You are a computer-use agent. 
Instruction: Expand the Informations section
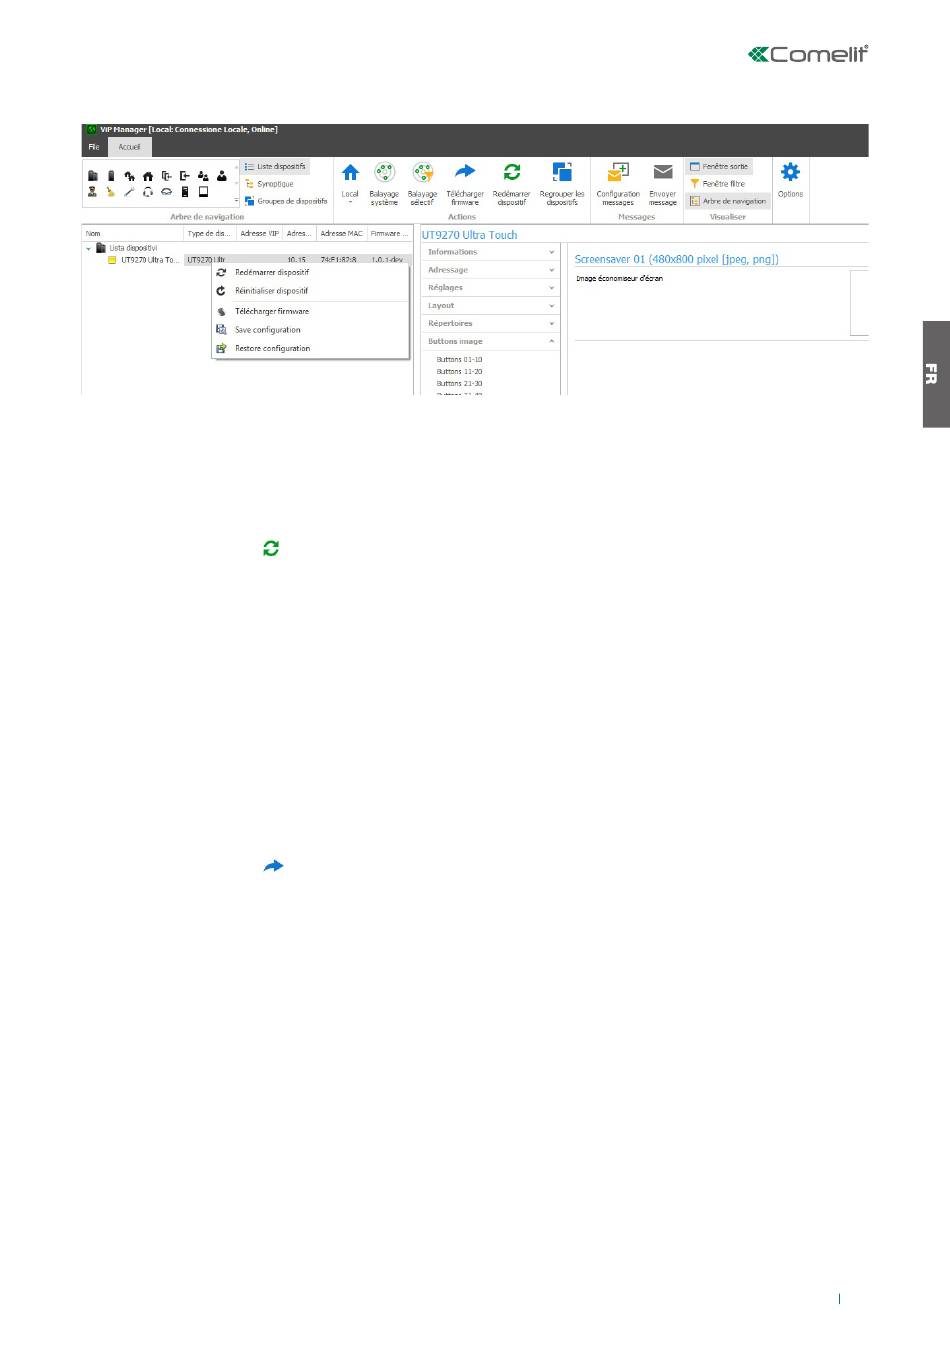(x=490, y=252)
